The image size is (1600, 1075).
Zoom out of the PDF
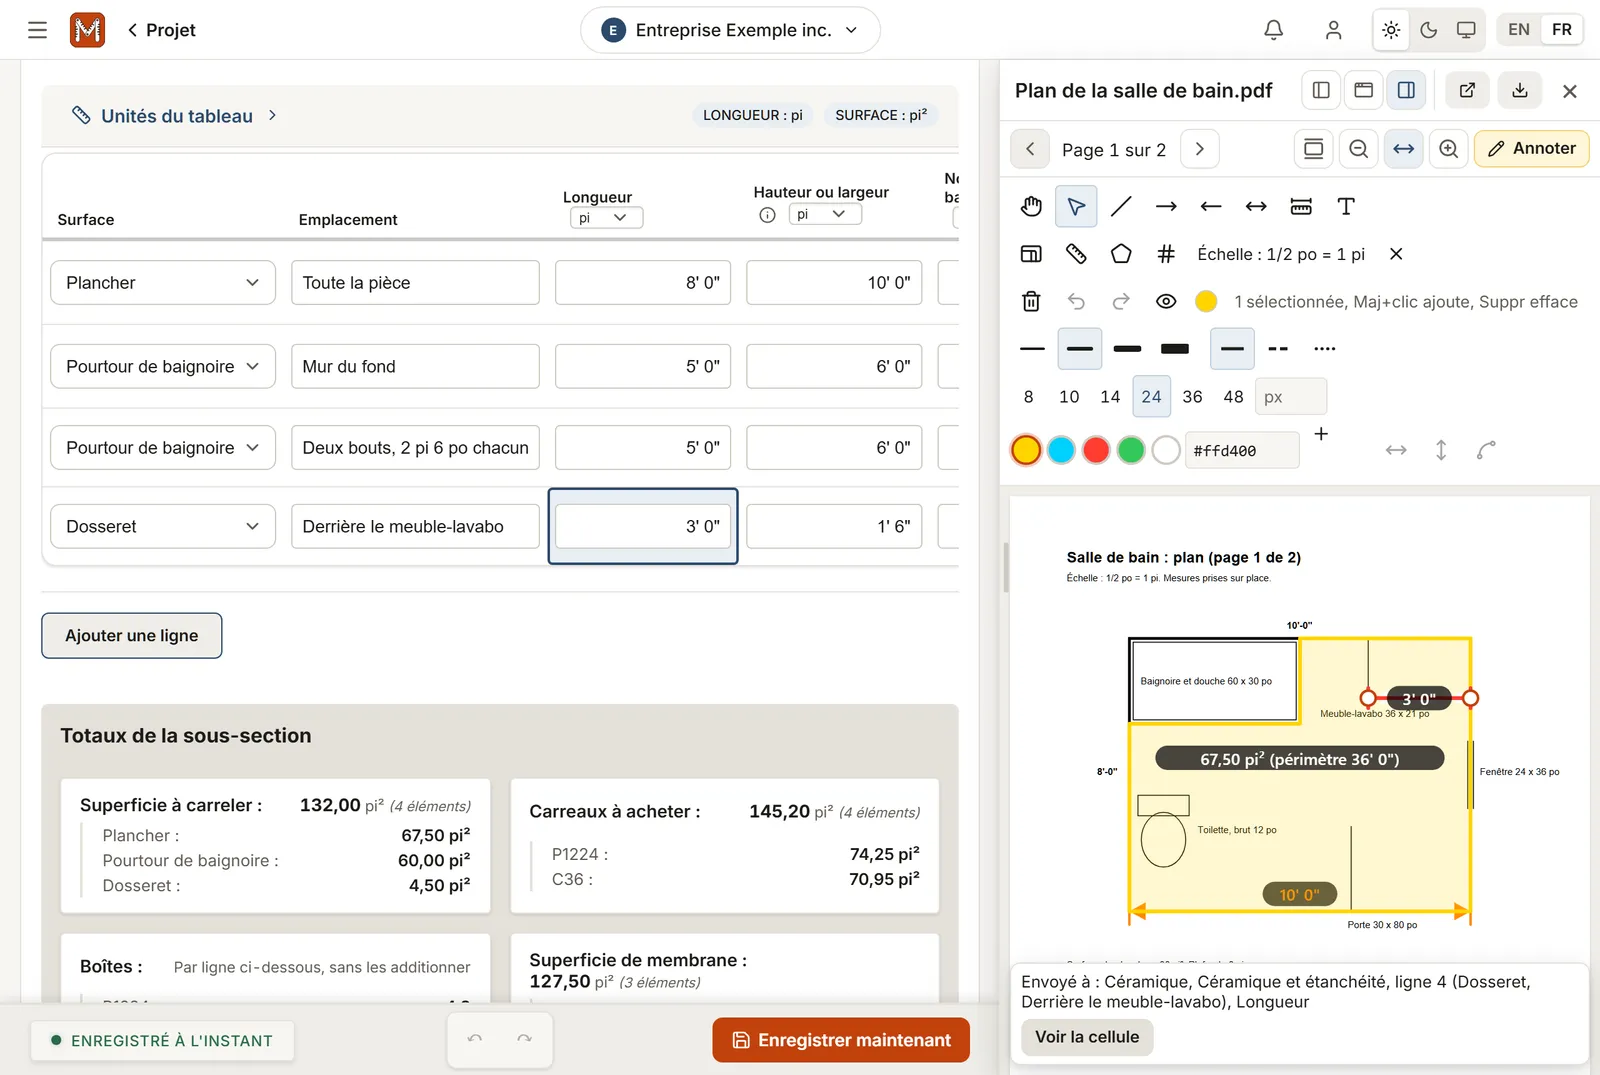[x=1358, y=149]
